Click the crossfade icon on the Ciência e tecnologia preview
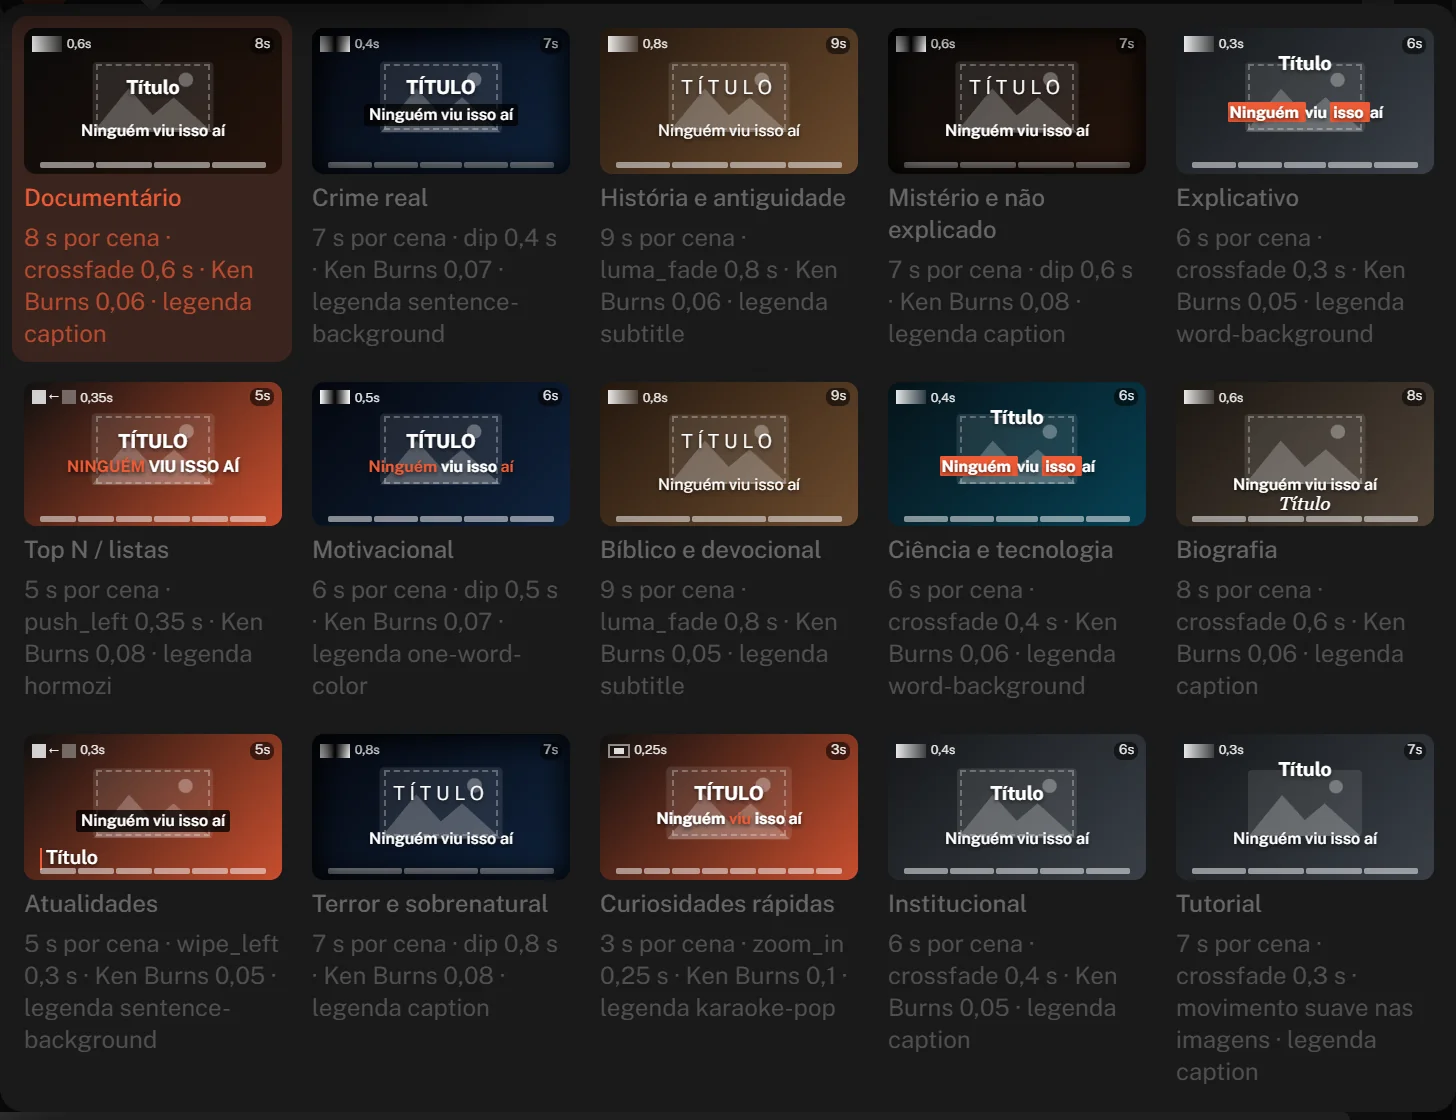This screenshot has height=1120, width=1456. point(911,397)
